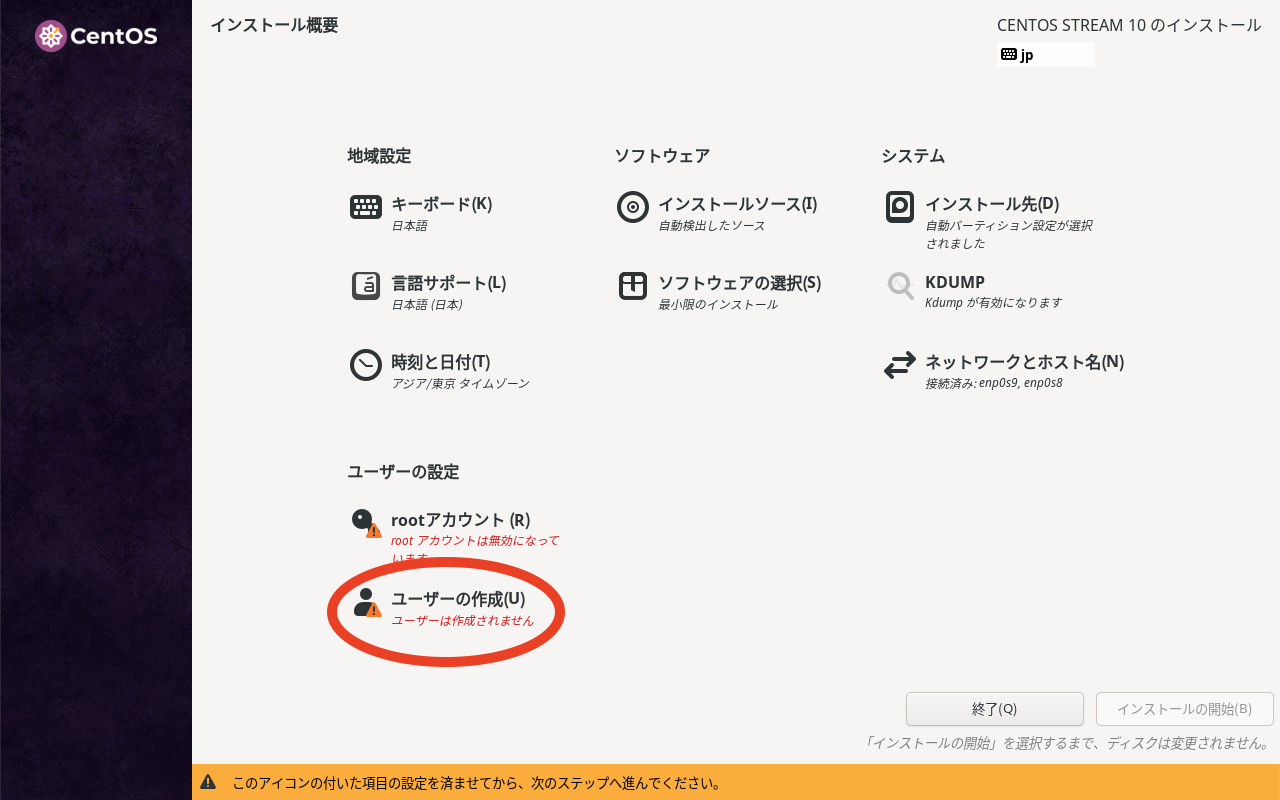Click the 日本語 (日本) status text
The image size is (1280, 800).
(x=427, y=305)
